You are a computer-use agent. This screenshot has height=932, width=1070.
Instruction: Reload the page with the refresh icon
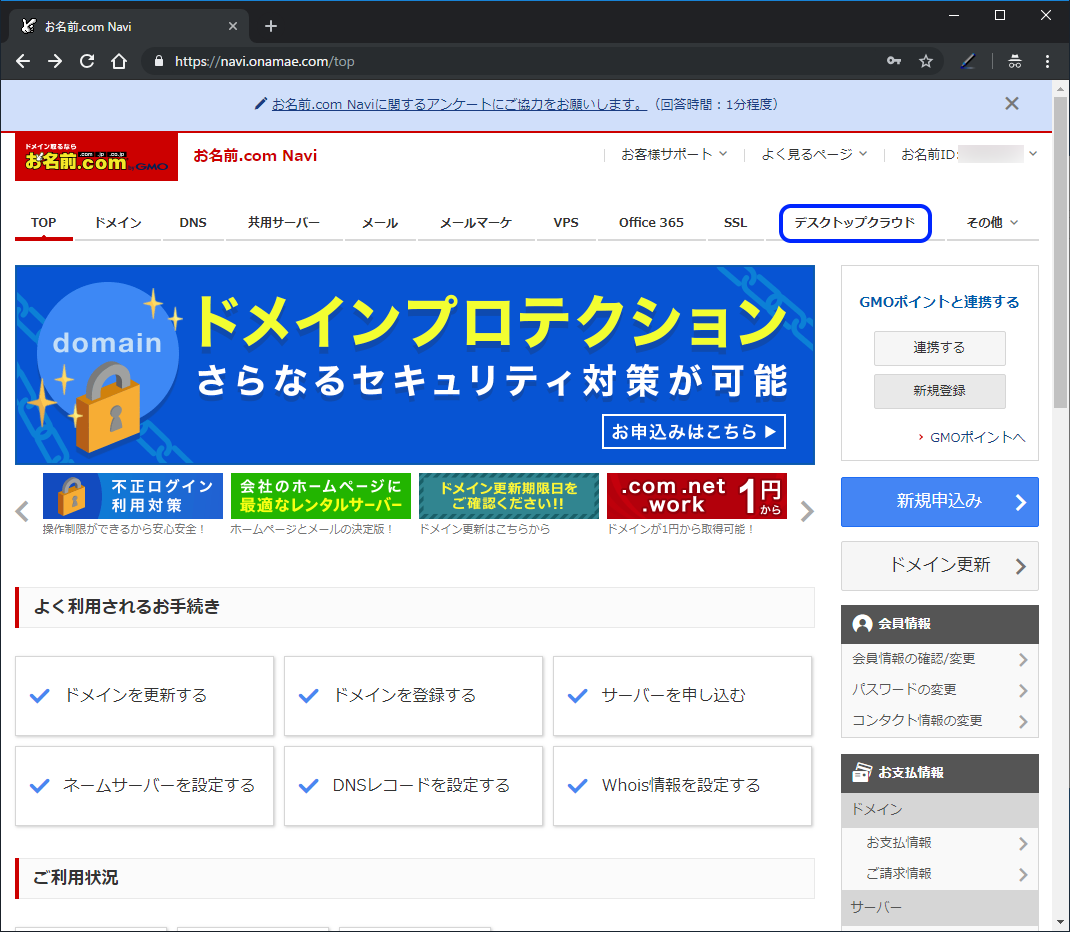[87, 61]
